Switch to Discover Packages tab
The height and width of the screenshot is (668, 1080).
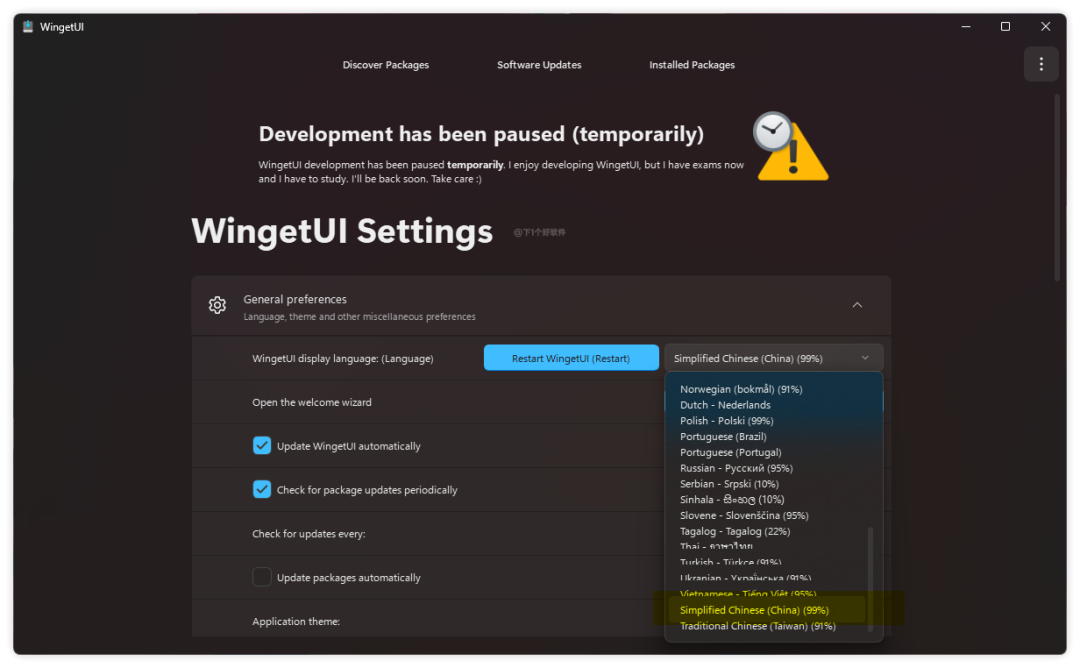pos(385,65)
